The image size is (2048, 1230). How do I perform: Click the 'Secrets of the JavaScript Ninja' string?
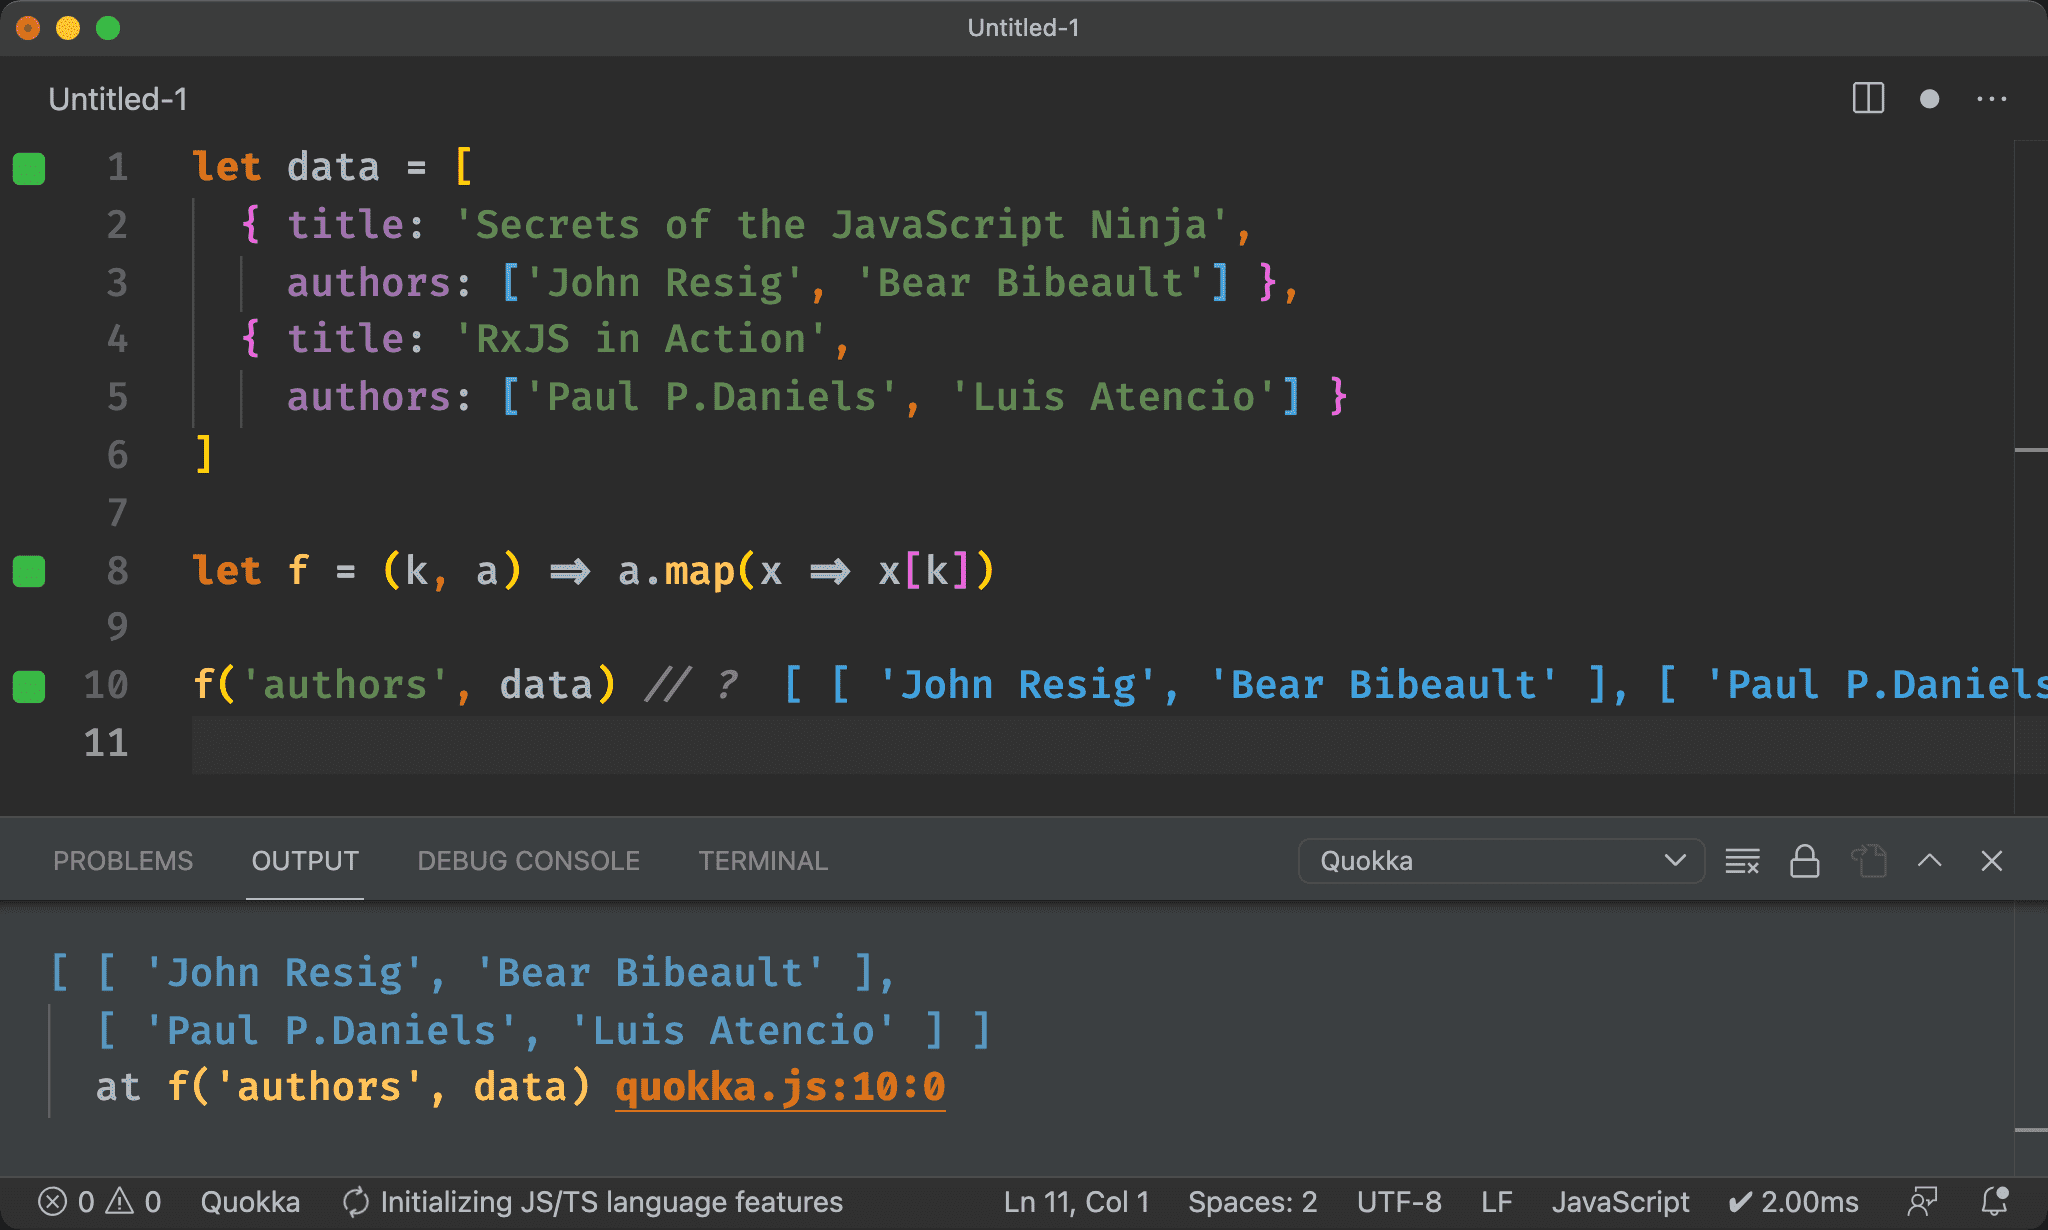coord(842,225)
